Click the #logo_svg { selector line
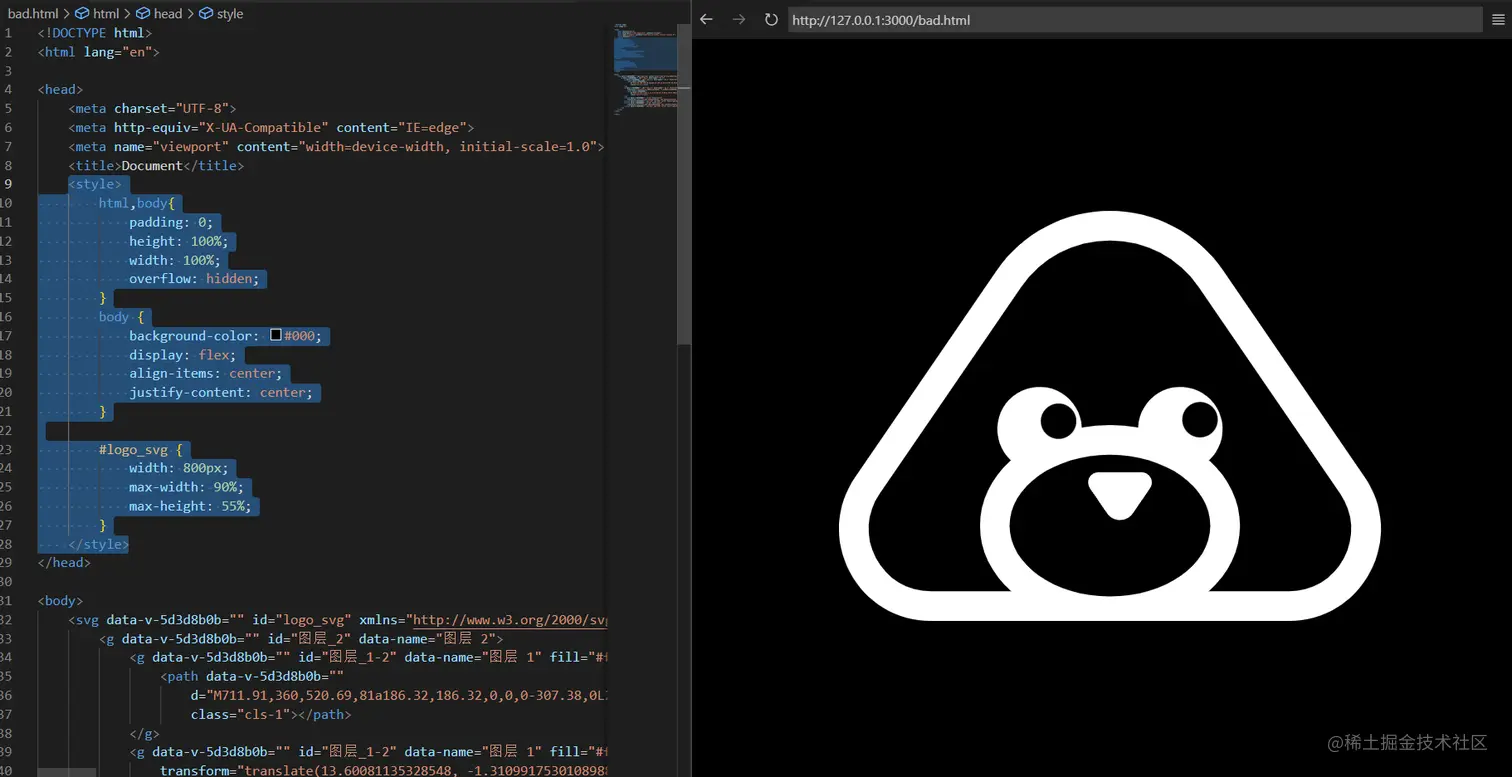Viewport: 1512px width, 777px height. [x=141, y=450]
